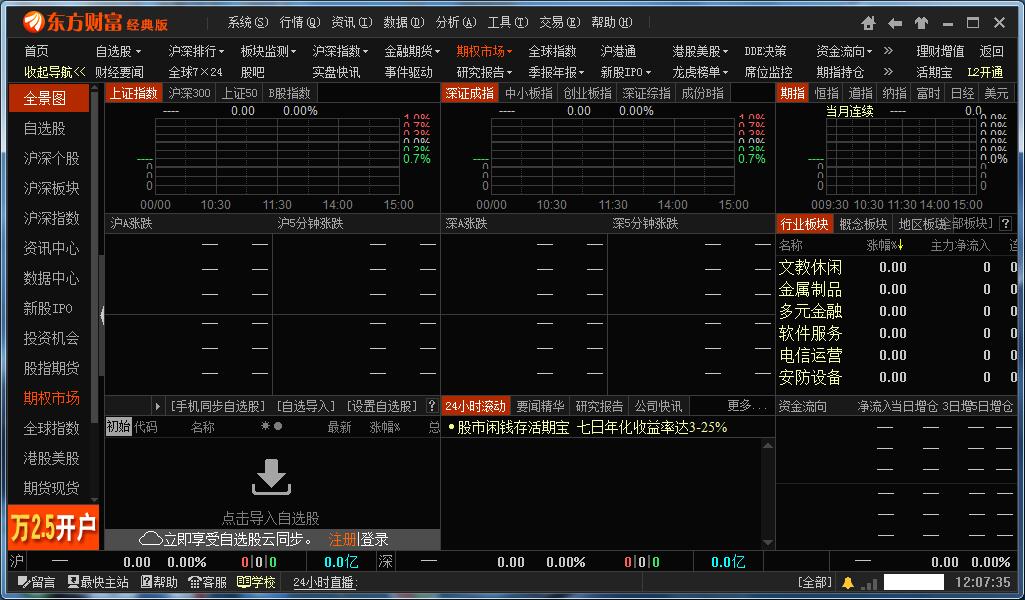
Task: Click the news panel scrollbar down arrow
Action: tap(768, 542)
